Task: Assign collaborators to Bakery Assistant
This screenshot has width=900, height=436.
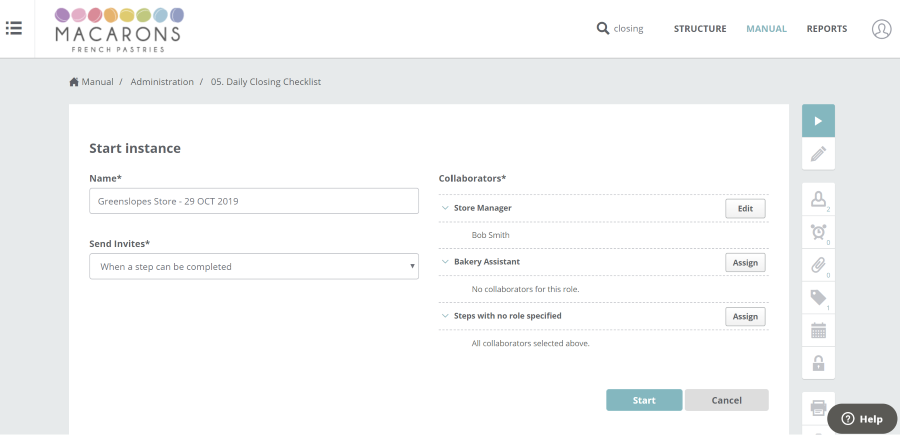Action: (x=745, y=263)
